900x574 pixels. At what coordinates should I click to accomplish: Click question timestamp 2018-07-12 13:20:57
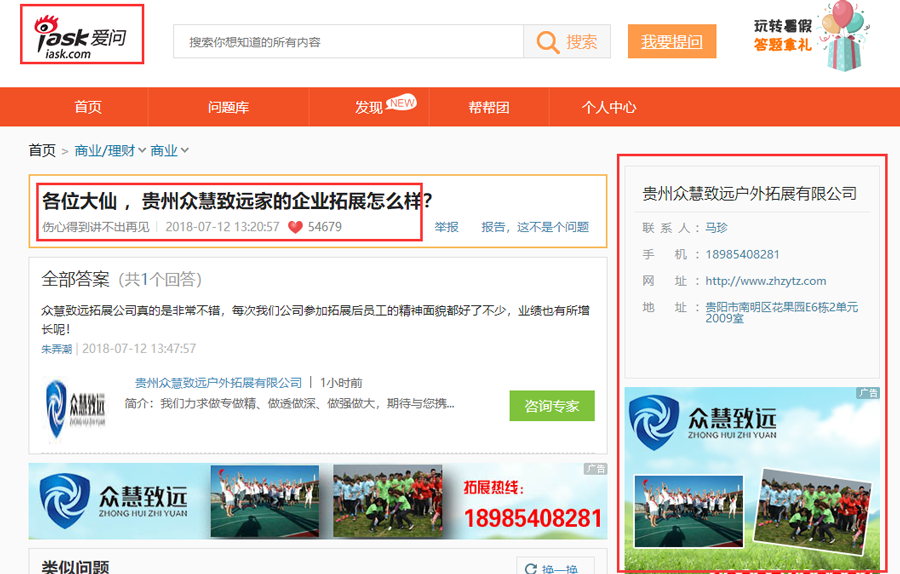tap(223, 227)
